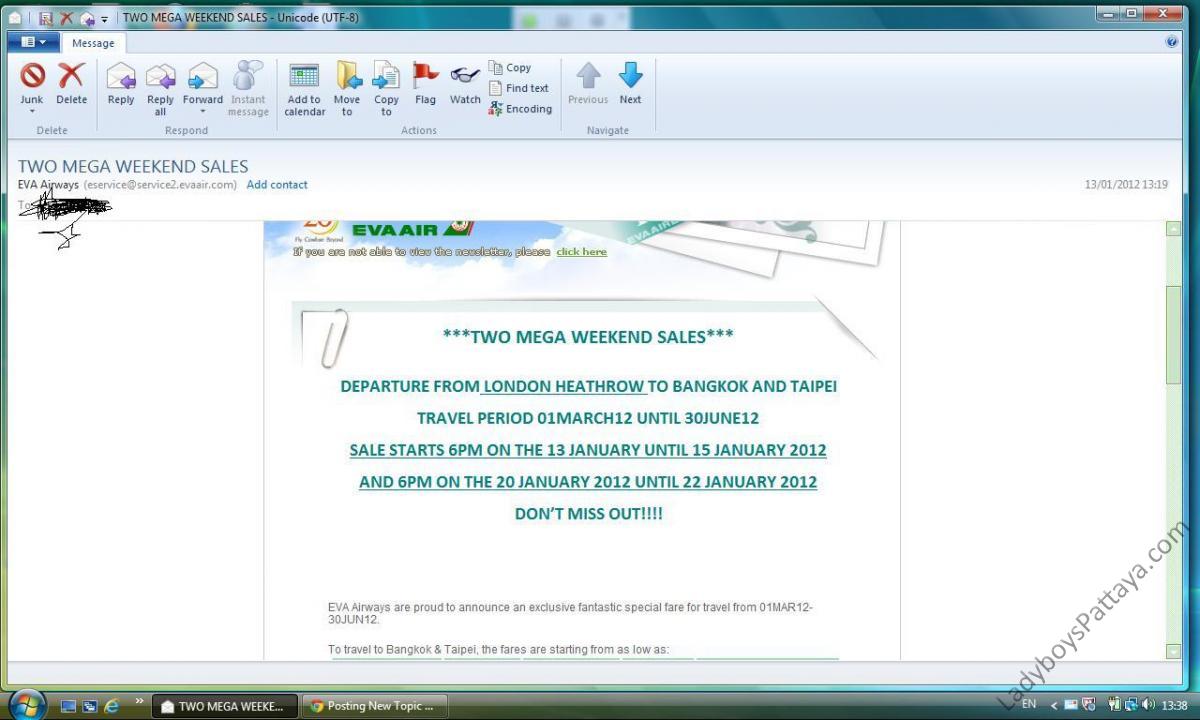The height and width of the screenshot is (720, 1200).
Task: Open the Junk dropdown arrow
Action: pos(32,112)
